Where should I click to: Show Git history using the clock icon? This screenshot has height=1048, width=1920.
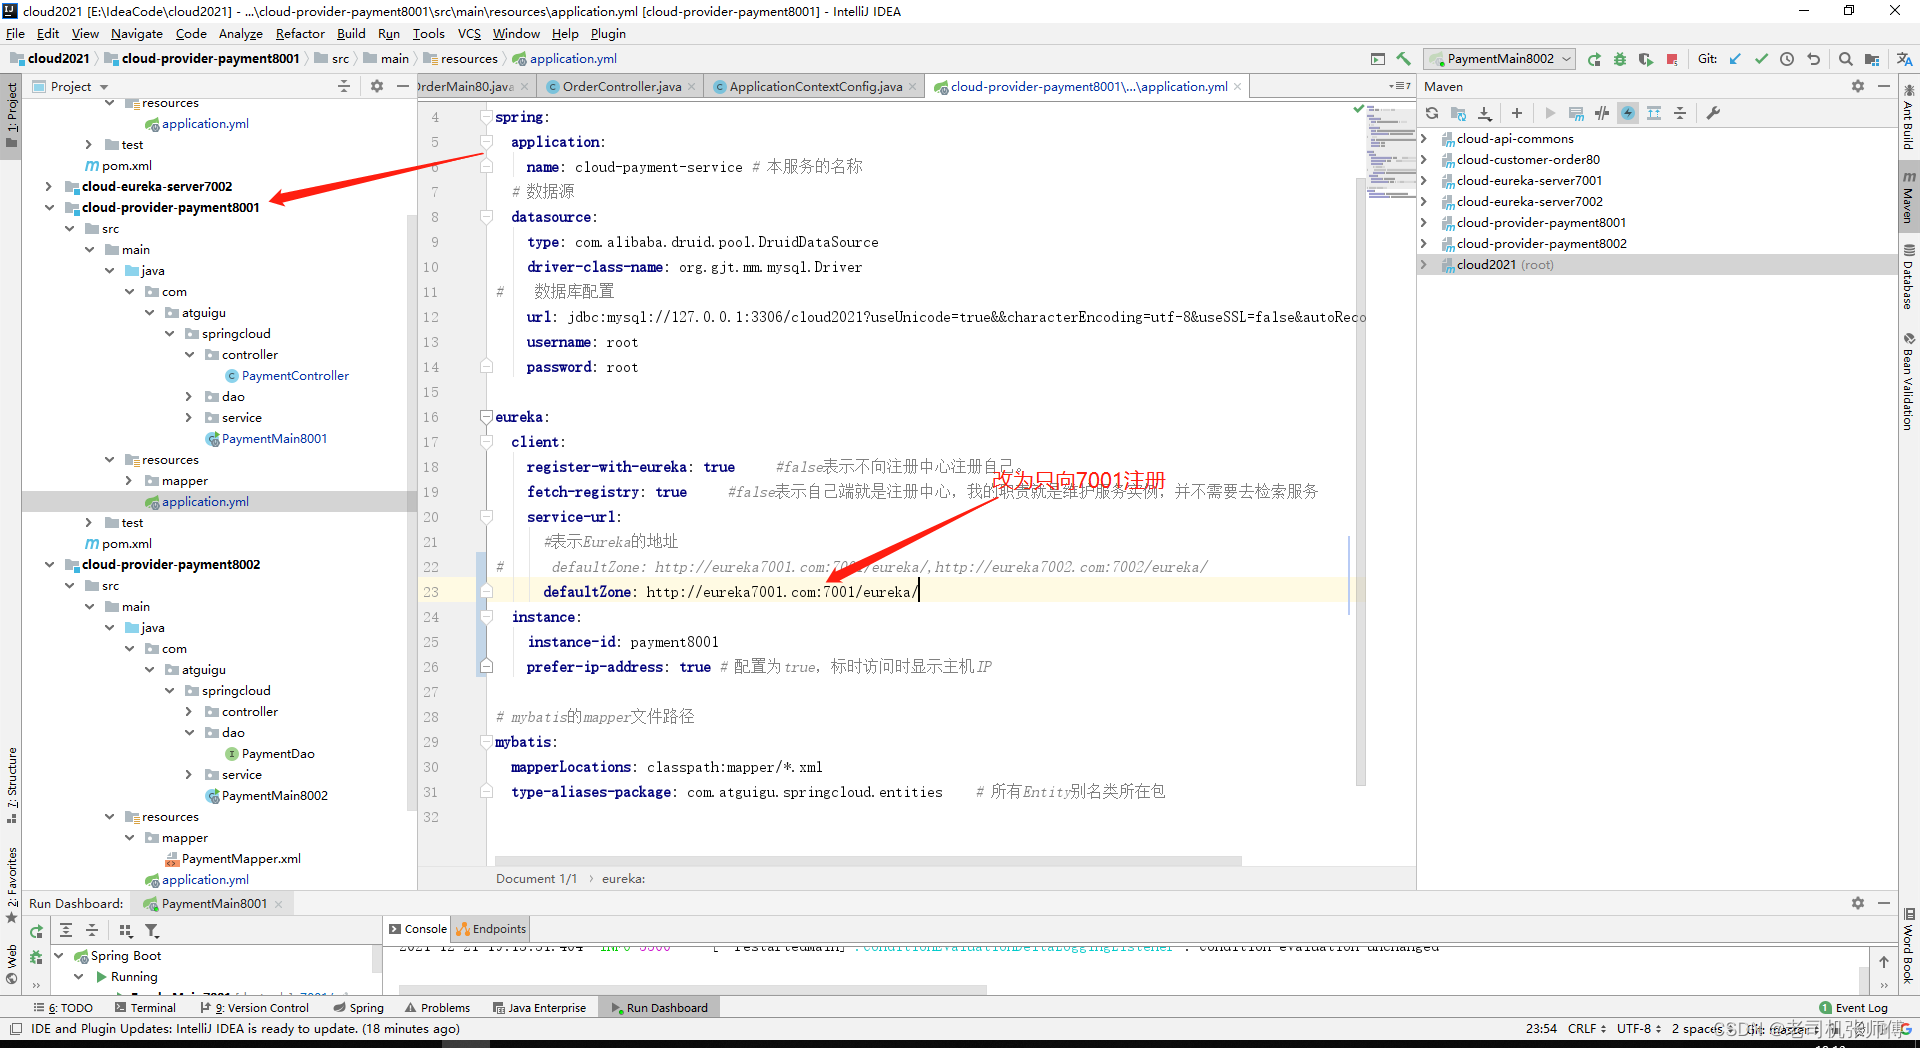click(1787, 59)
